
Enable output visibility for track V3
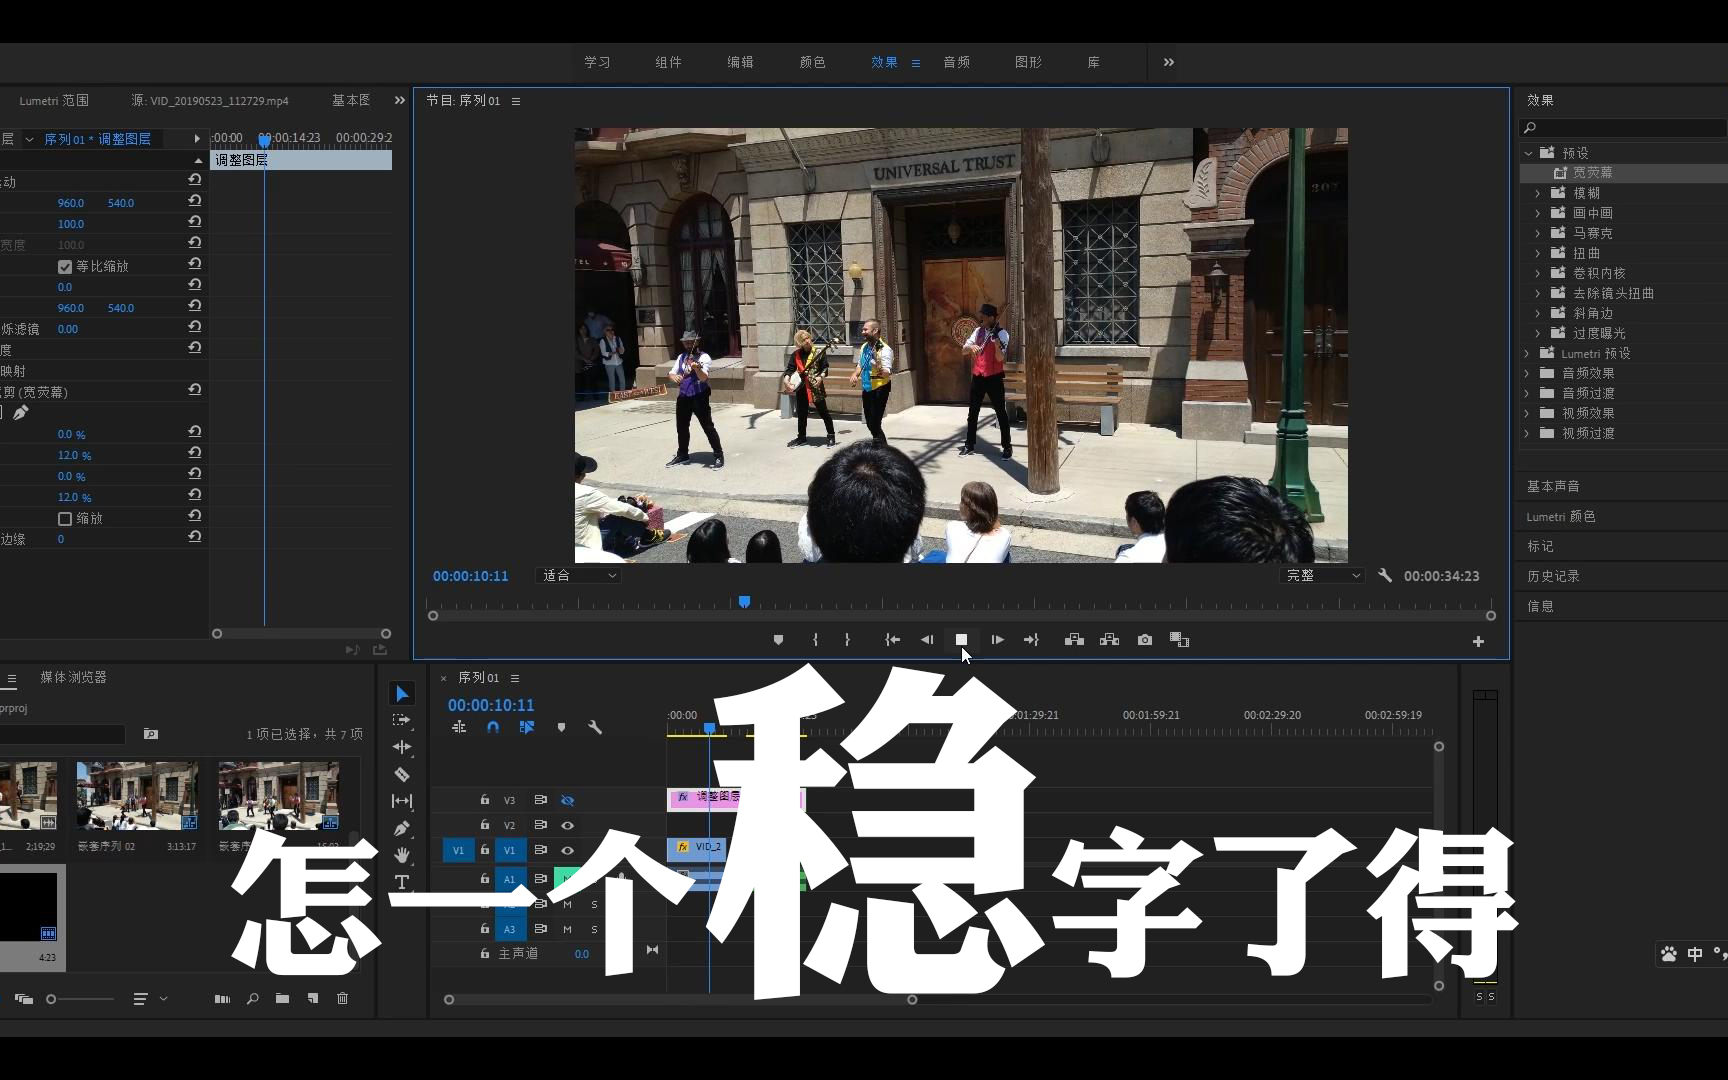point(568,800)
